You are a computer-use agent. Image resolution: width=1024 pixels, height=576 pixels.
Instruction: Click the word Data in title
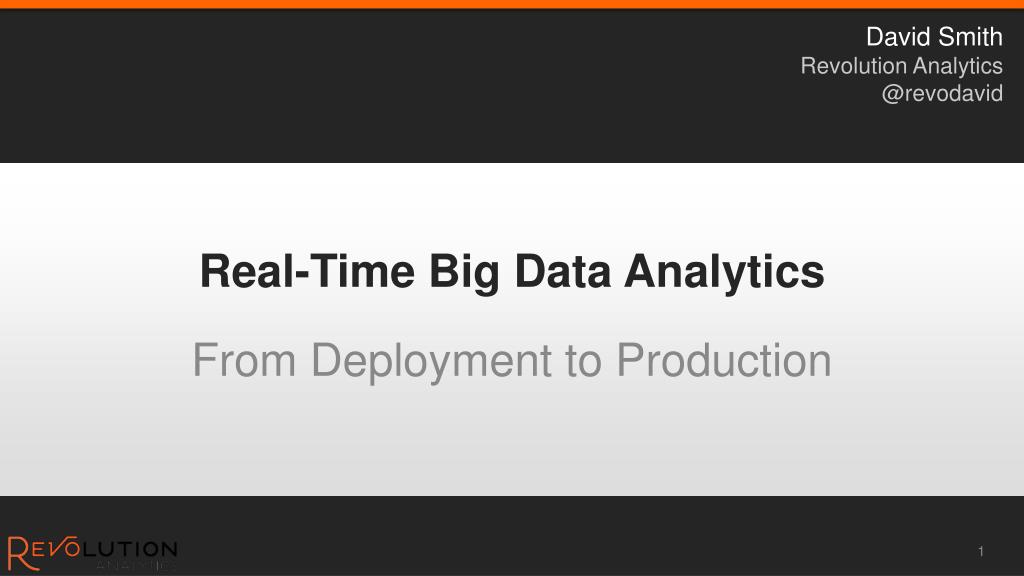pyautogui.click(x=562, y=271)
